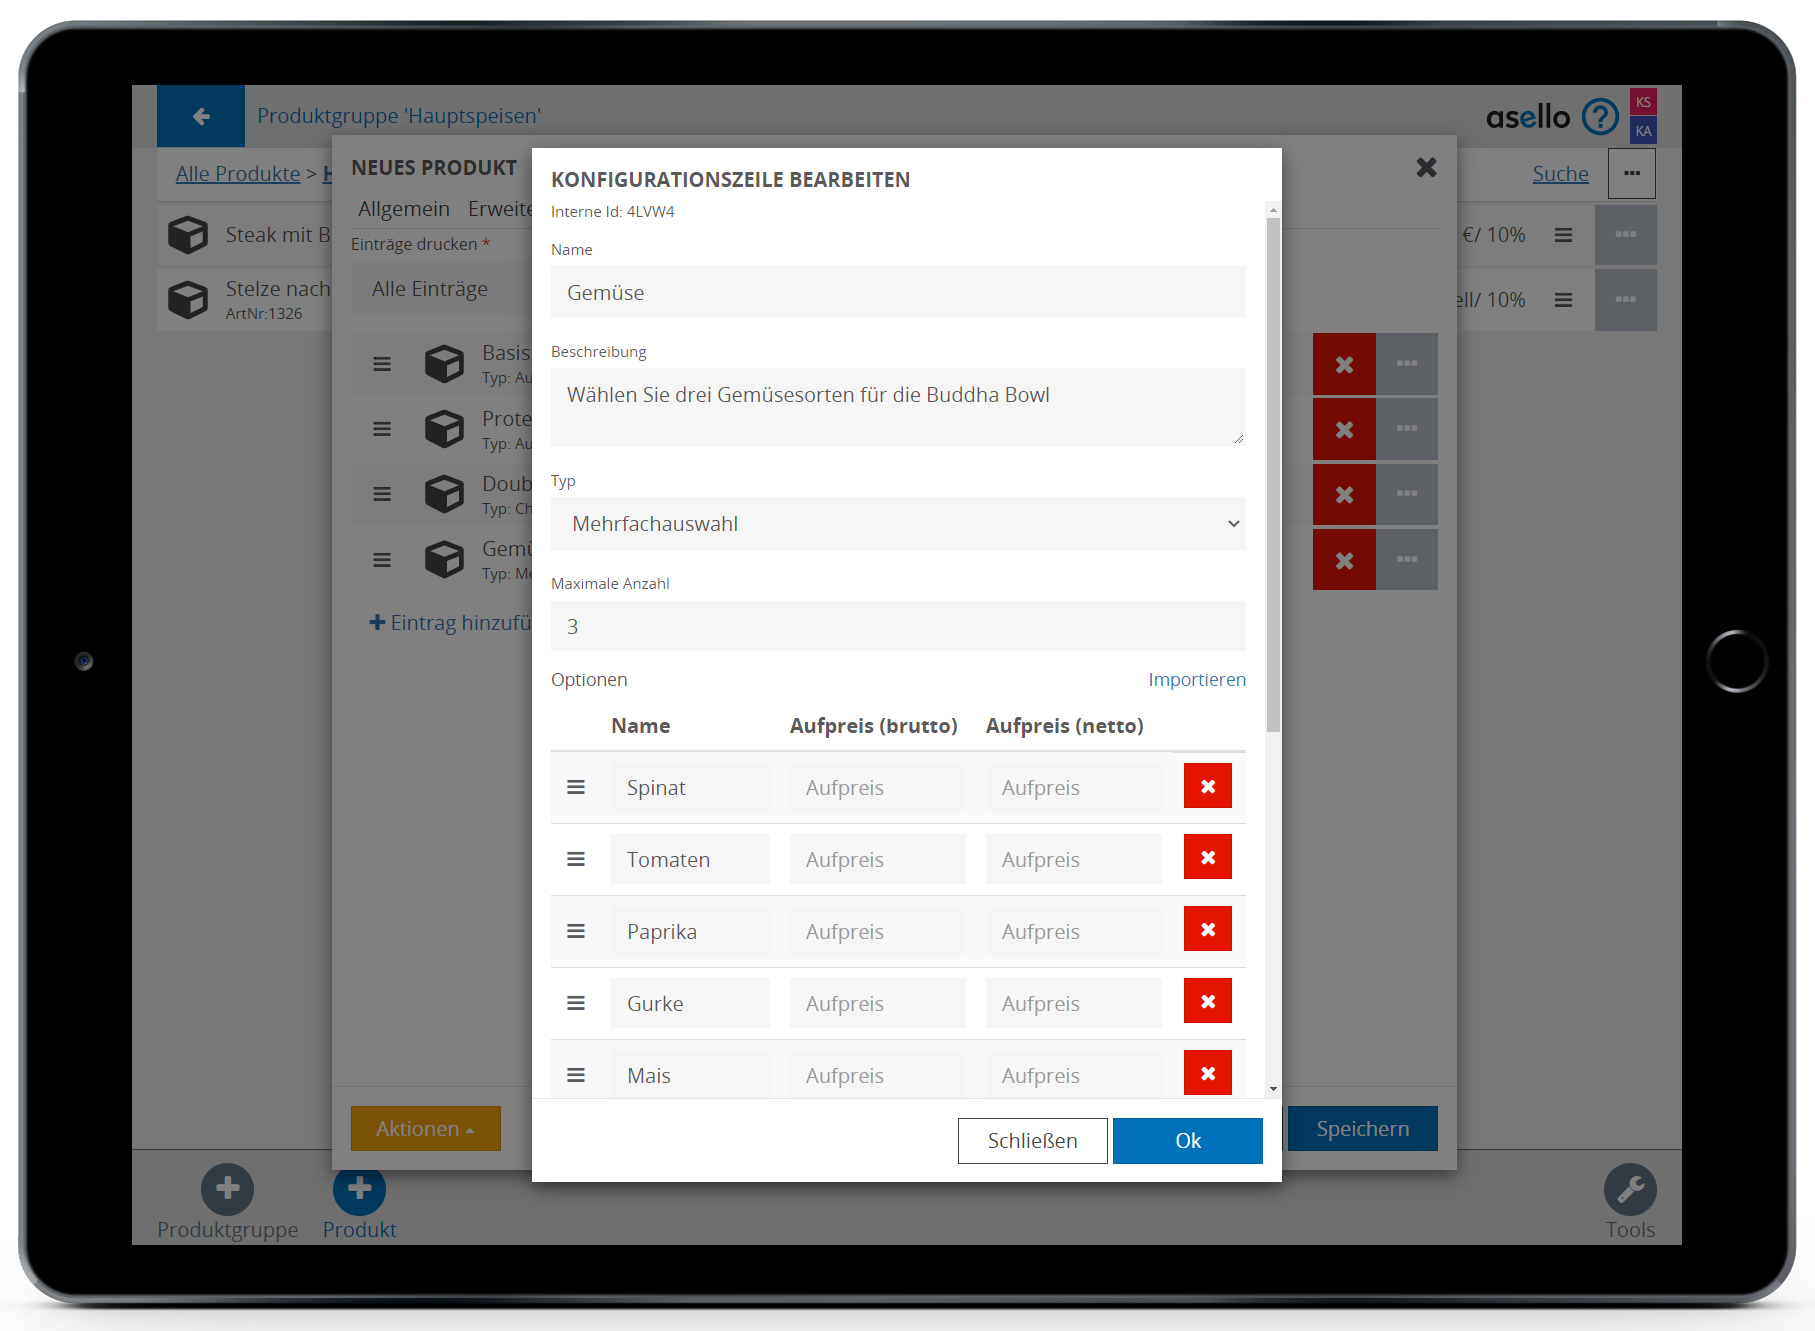Delete the Gurke option row

pos(1207,1002)
